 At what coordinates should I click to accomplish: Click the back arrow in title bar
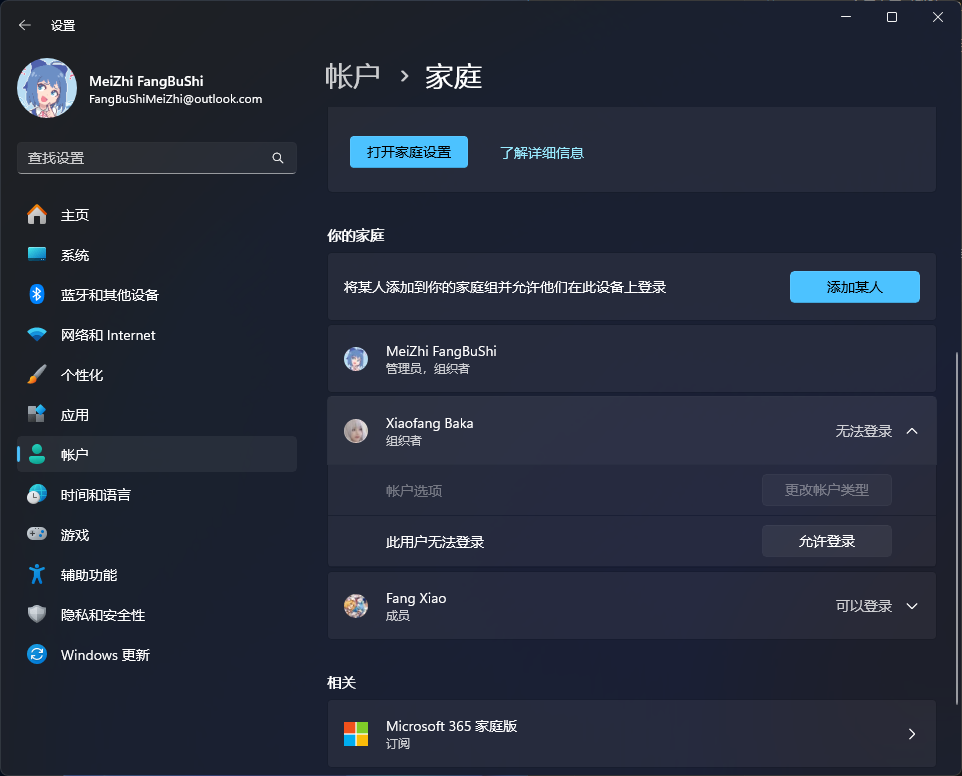tap(25, 25)
